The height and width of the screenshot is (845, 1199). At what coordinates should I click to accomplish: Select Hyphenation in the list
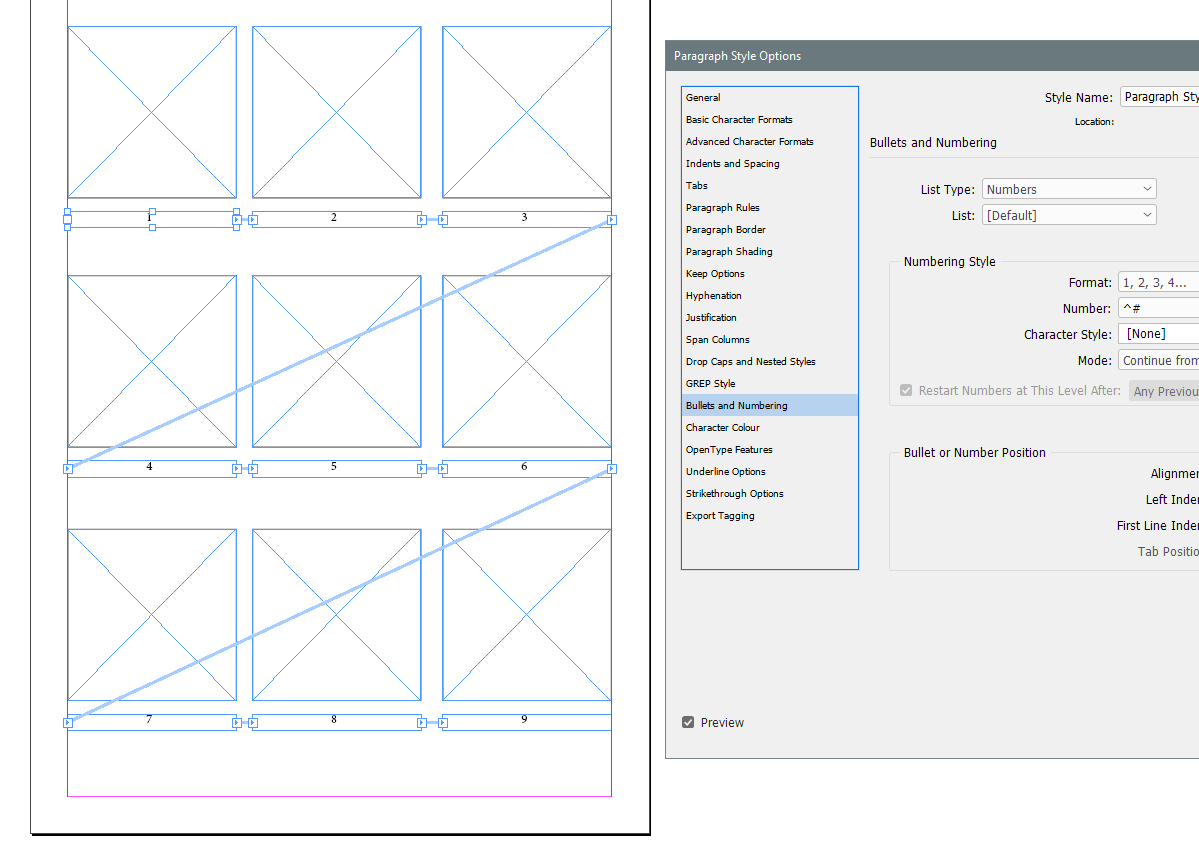[x=769, y=296]
